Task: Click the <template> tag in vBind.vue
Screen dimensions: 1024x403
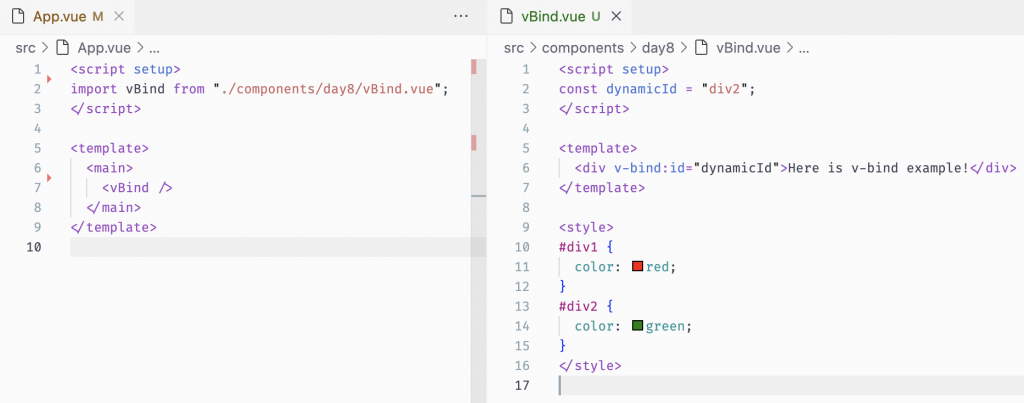Action: [x=598, y=148]
